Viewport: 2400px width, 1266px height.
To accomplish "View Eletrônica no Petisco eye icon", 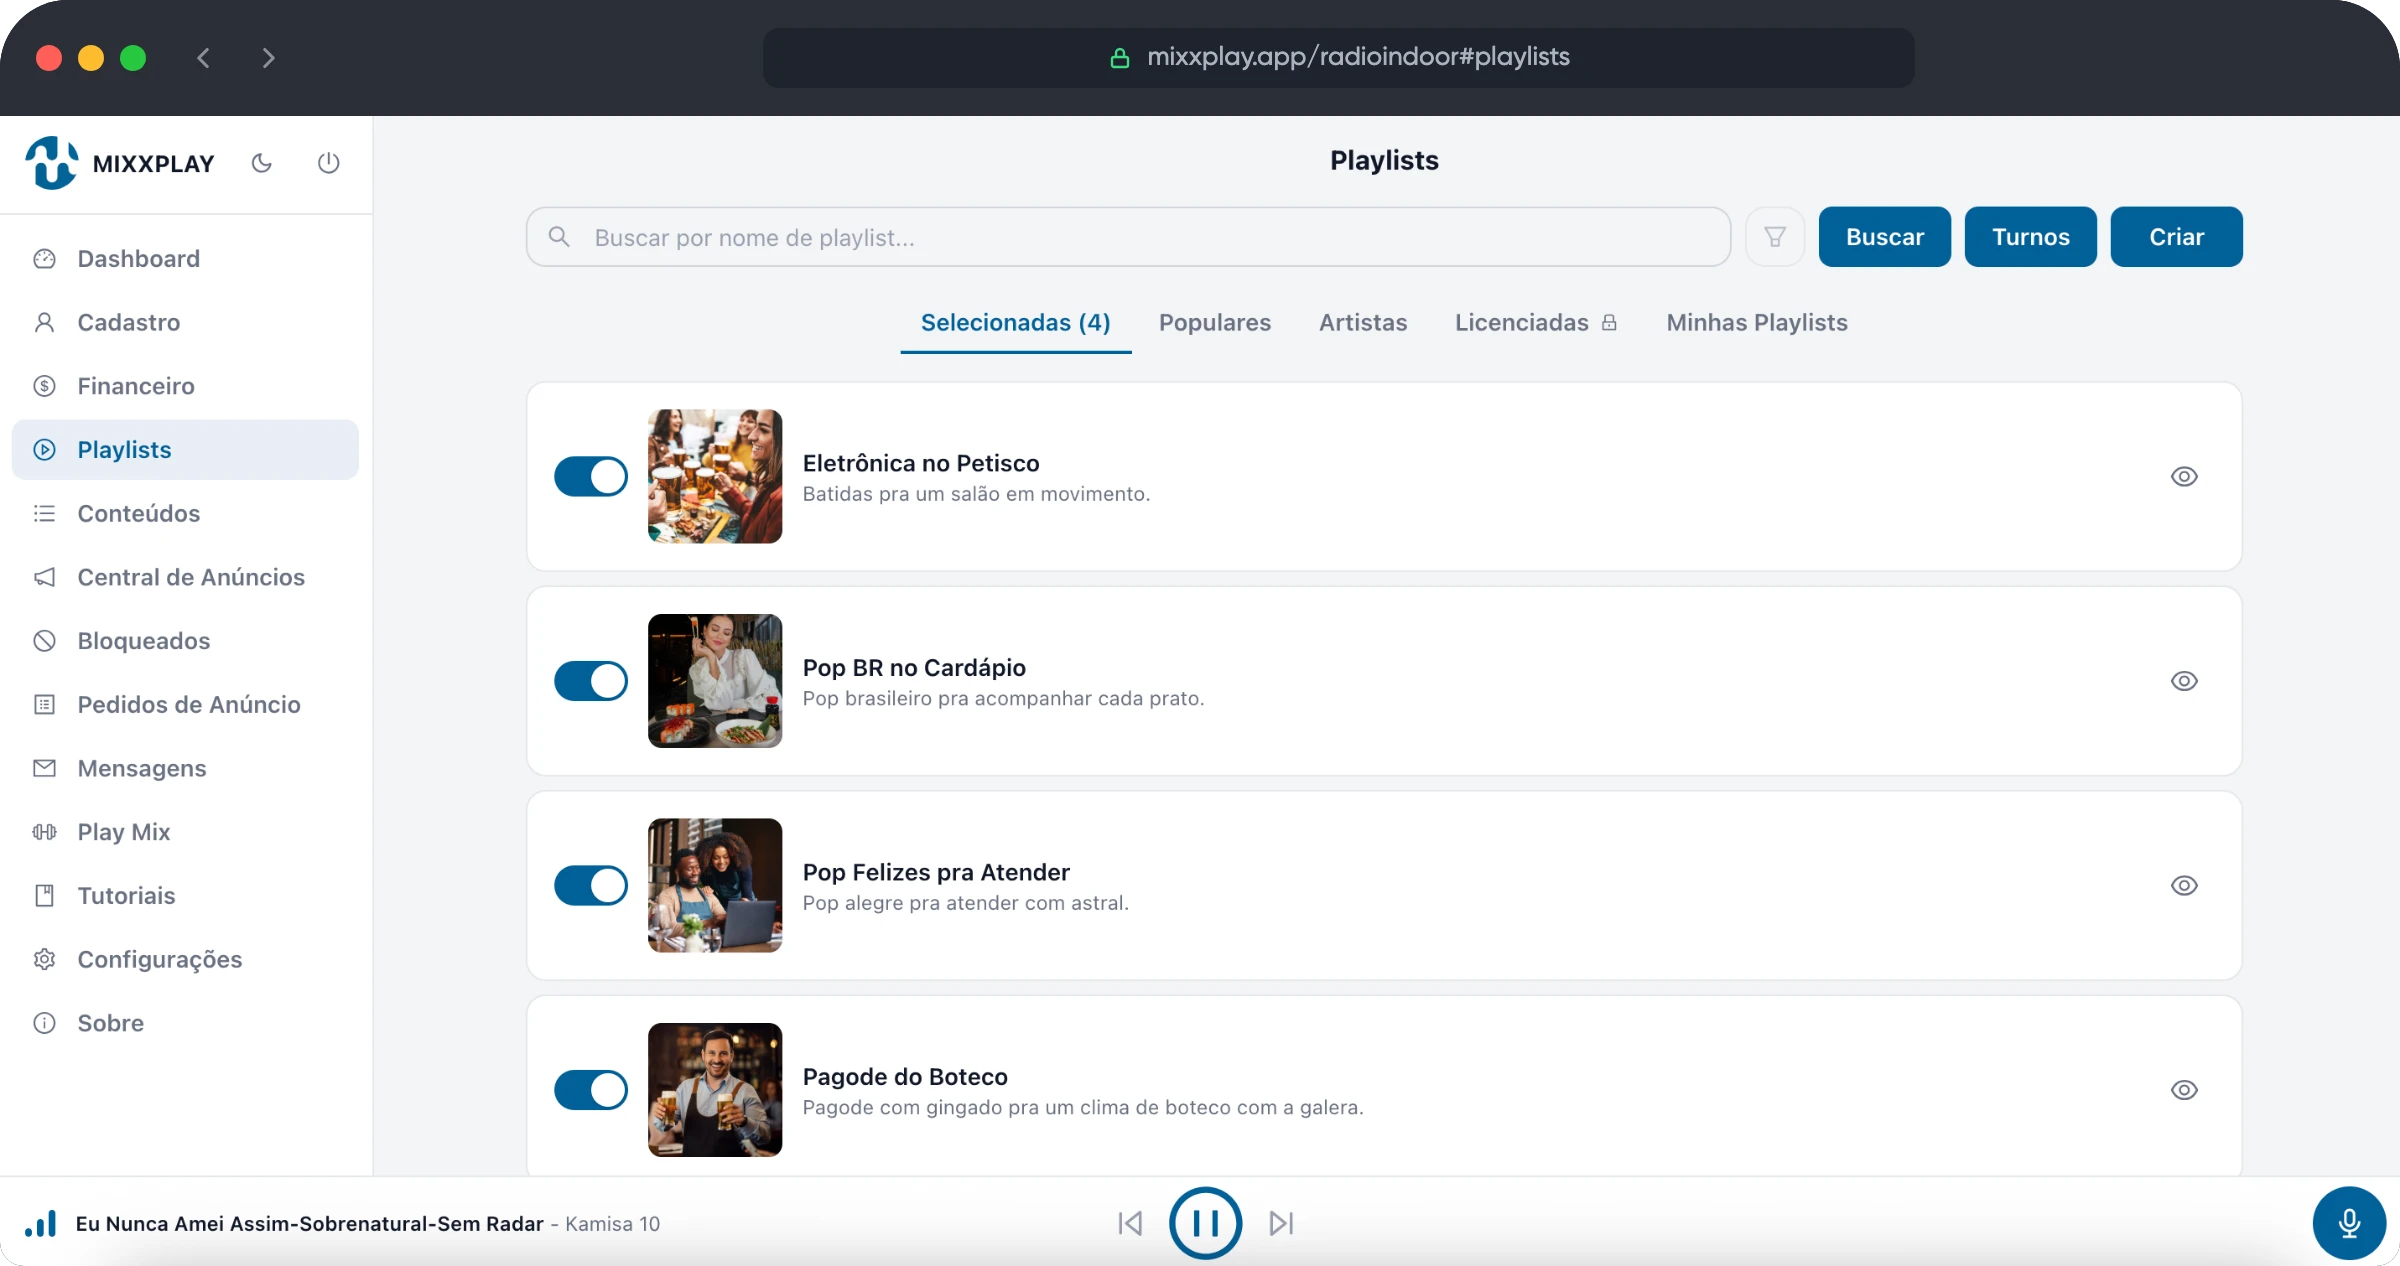I will click(x=2184, y=477).
